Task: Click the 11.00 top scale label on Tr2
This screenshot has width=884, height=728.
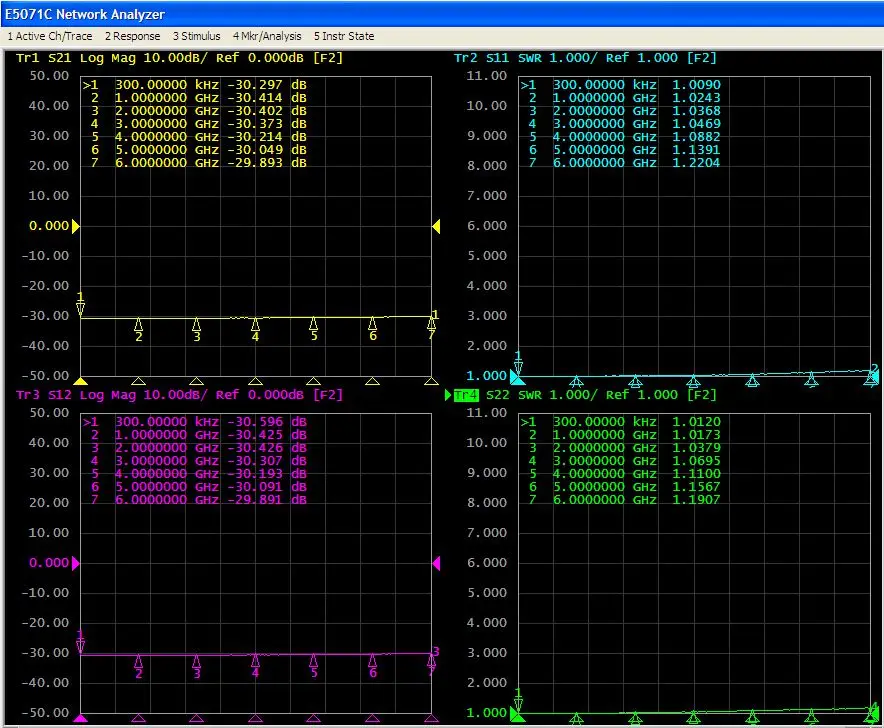Action: [487, 76]
